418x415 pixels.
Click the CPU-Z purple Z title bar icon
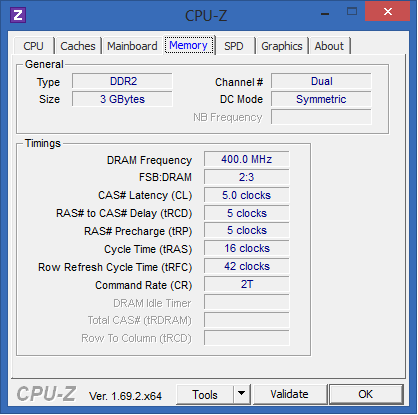pyautogui.click(x=18, y=15)
